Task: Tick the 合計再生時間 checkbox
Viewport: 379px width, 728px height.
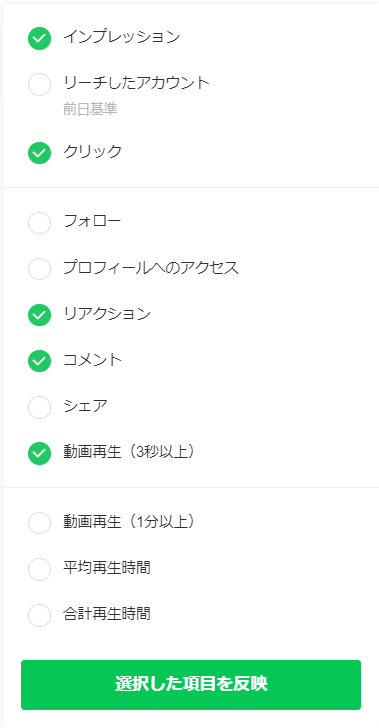Action: click(39, 615)
